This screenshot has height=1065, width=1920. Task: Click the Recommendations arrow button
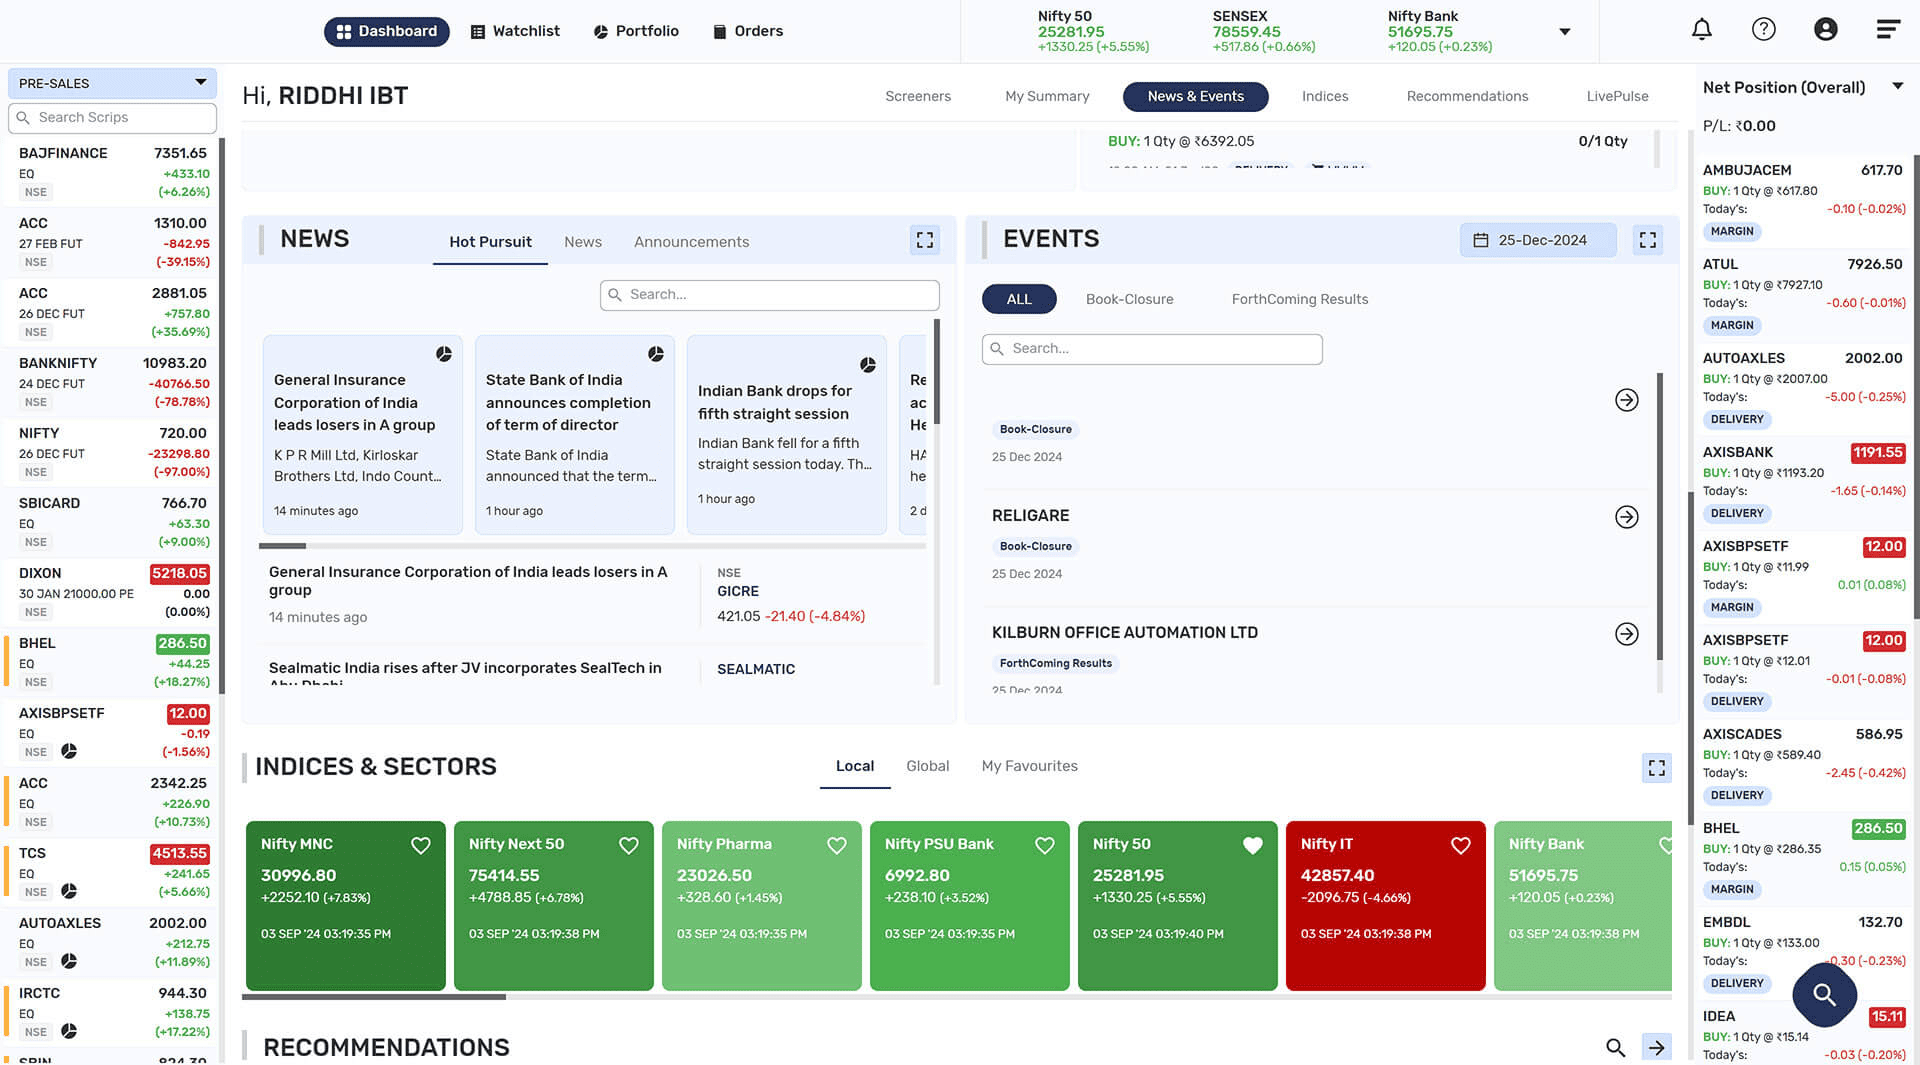coord(1657,1047)
